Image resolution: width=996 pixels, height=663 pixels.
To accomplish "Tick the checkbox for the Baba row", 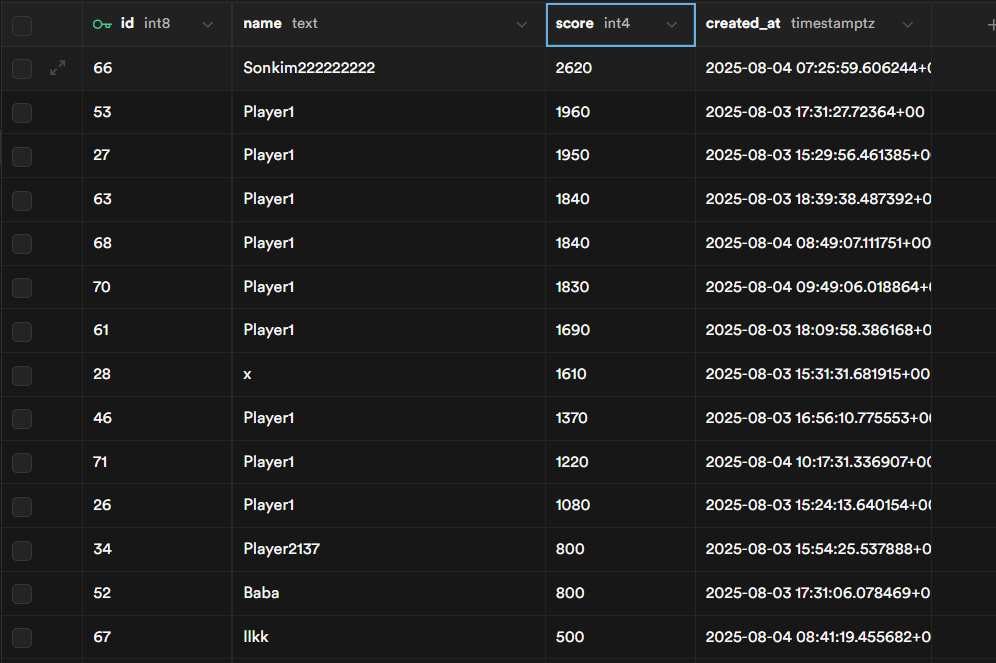I will (22, 593).
